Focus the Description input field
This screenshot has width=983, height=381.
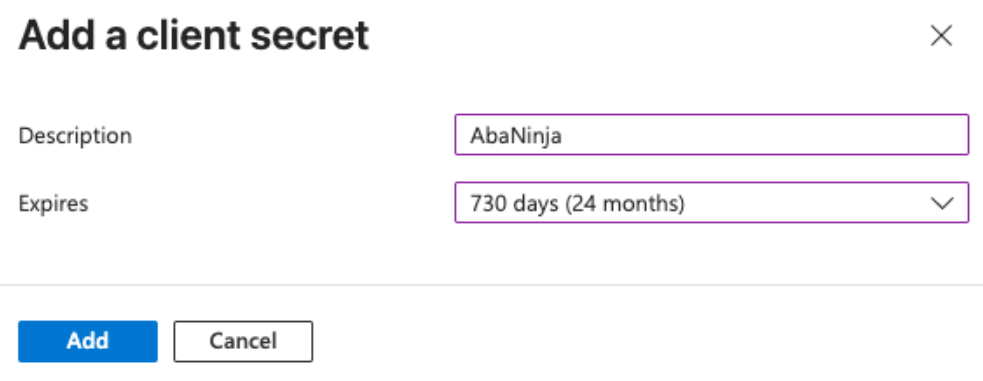point(712,135)
